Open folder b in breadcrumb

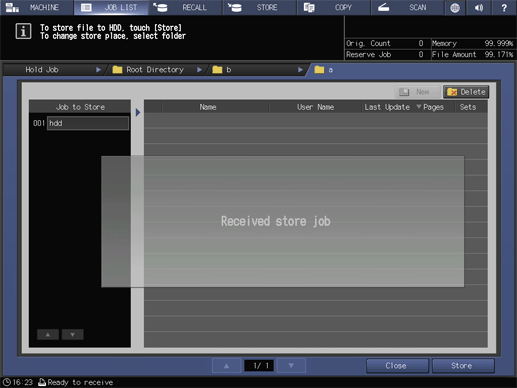tap(229, 70)
